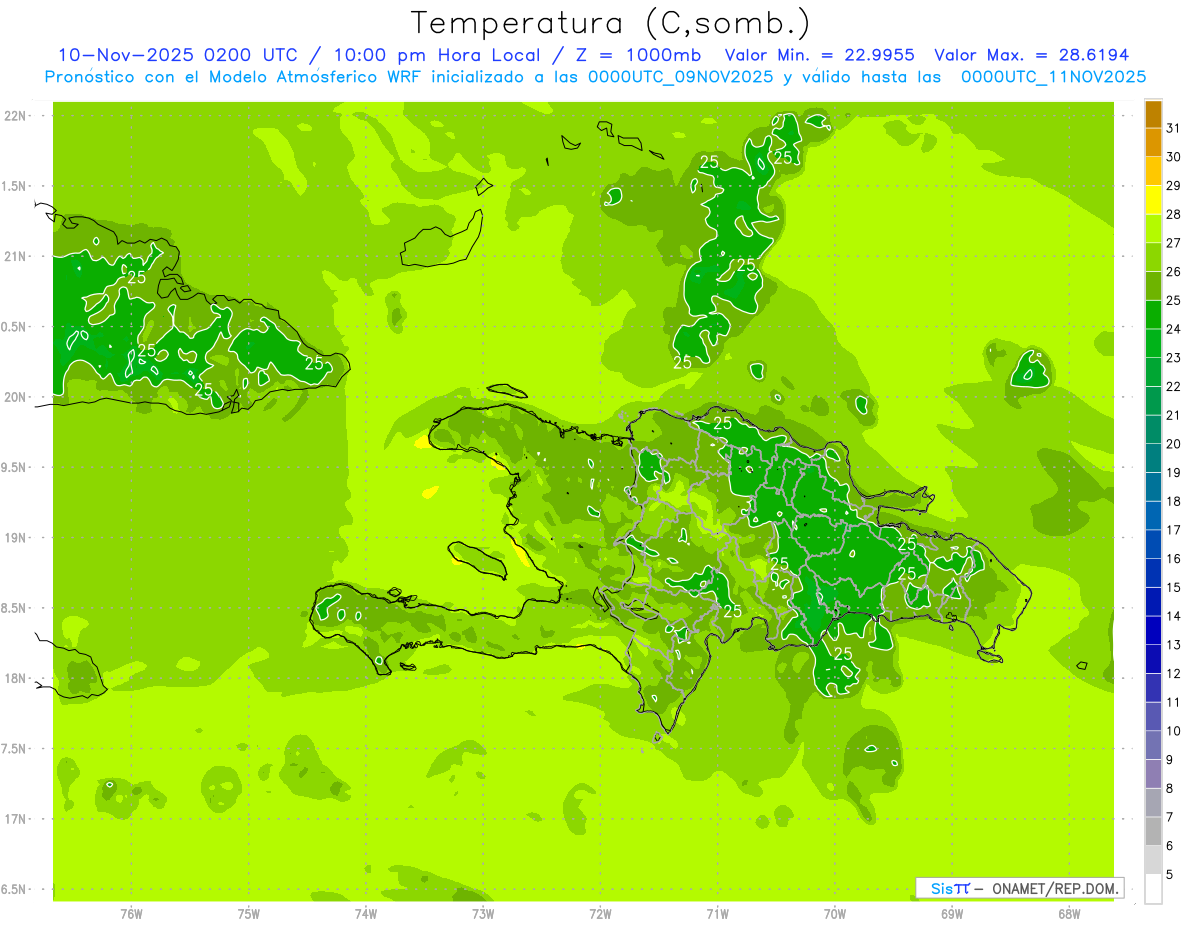Click the latitude label '19N'
Image resolution: width=1200 pixels, height=927 pixels.
[17, 537]
